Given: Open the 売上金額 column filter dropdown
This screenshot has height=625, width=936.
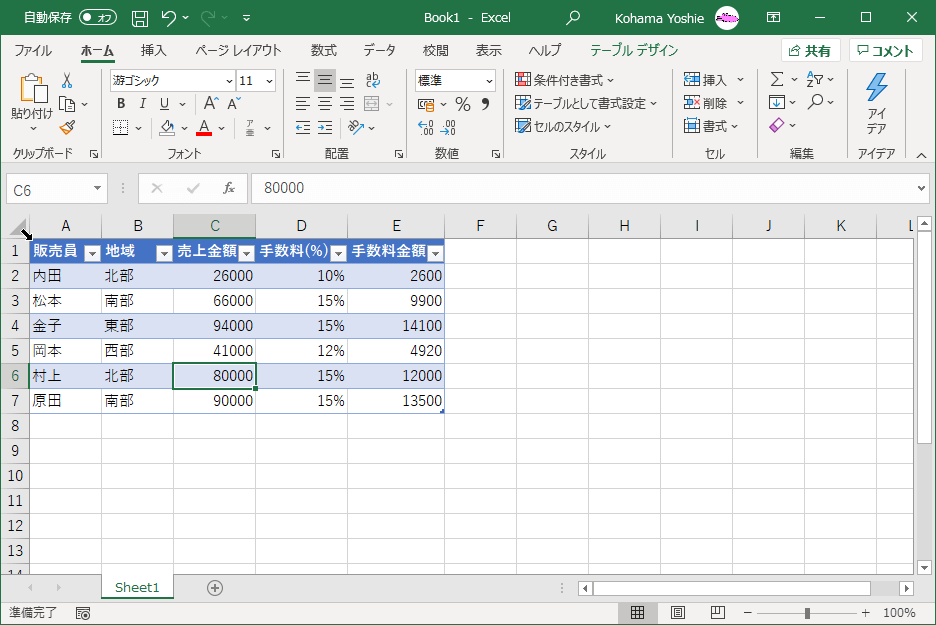Looking at the screenshot, I should 247,254.
